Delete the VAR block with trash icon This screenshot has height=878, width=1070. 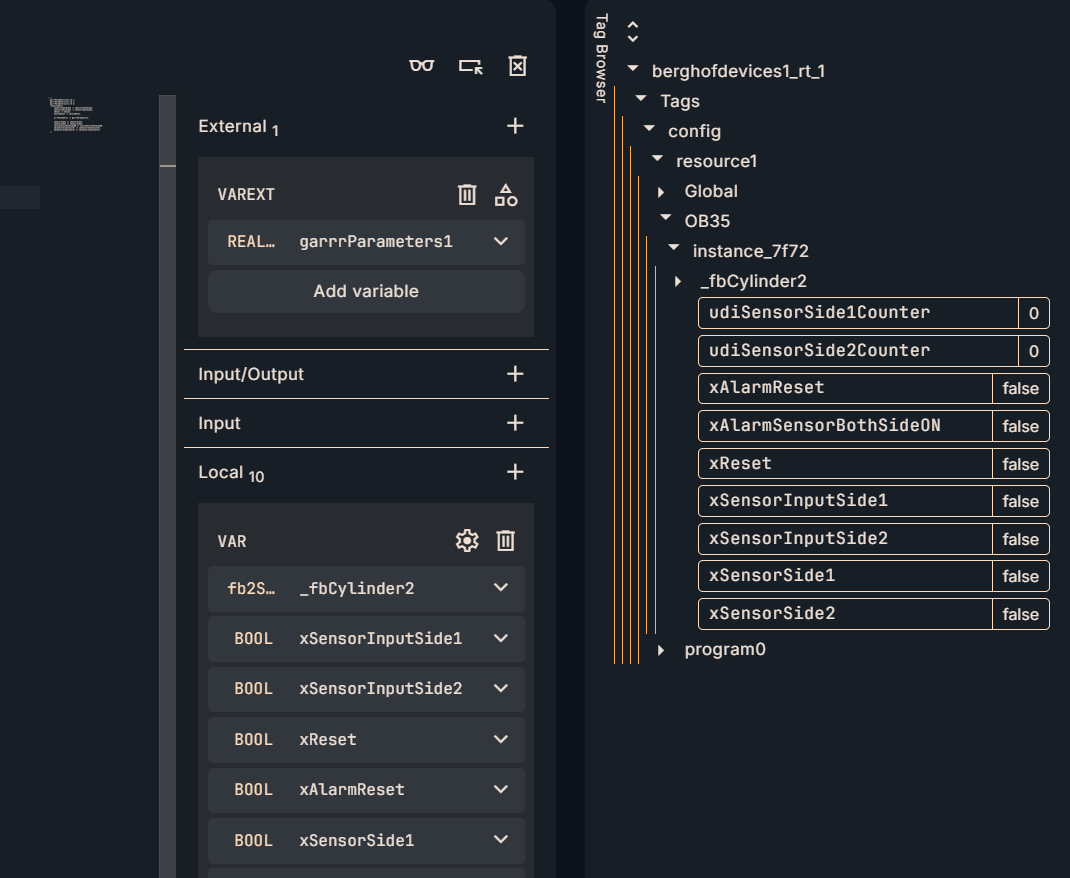point(506,541)
